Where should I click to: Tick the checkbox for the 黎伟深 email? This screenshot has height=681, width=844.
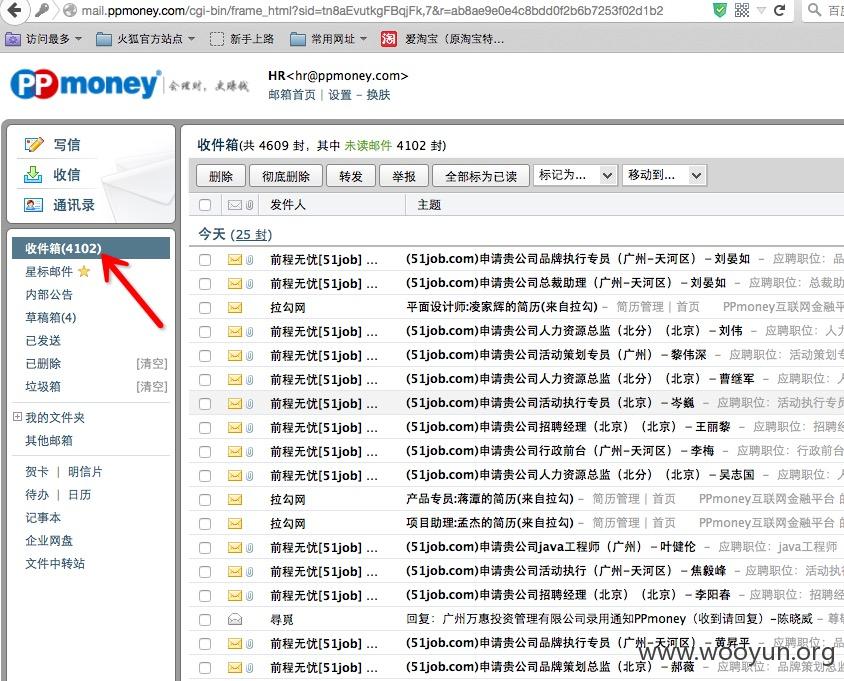[205, 356]
